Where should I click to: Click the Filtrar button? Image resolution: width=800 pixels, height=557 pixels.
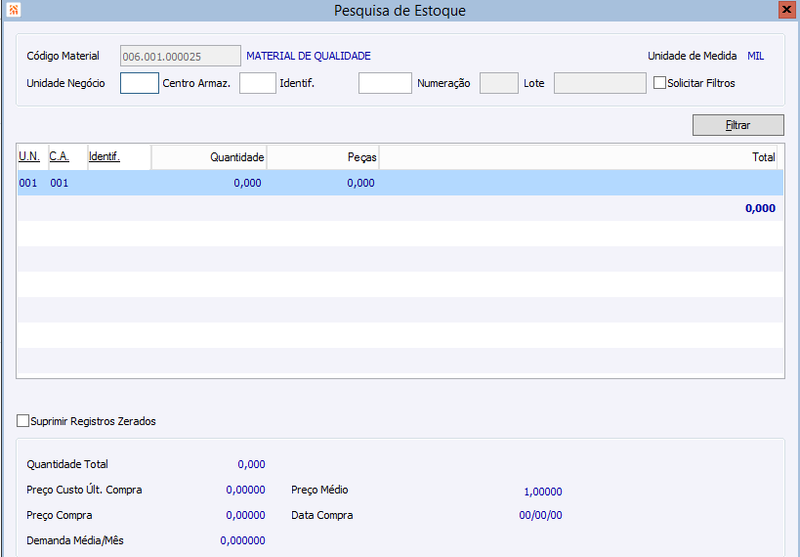[x=738, y=125]
